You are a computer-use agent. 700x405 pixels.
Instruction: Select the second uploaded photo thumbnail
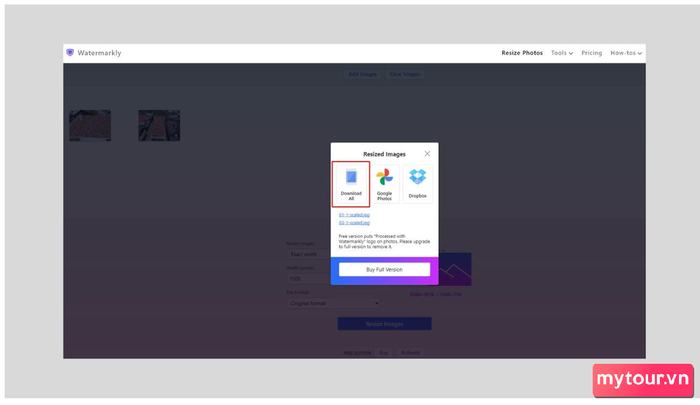(159, 125)
